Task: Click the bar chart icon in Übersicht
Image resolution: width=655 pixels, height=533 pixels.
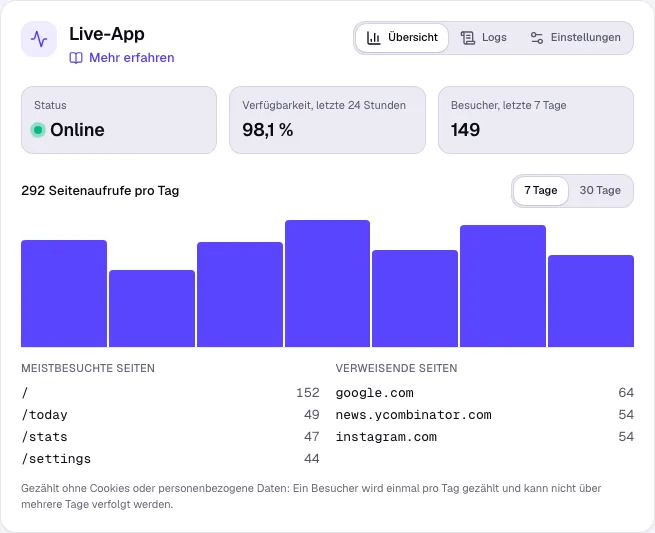Action: pyautogui.click(x=373, y=38)
